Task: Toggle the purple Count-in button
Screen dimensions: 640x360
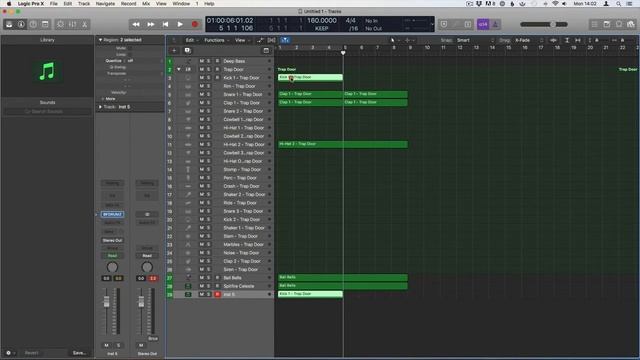Action: 483,24
